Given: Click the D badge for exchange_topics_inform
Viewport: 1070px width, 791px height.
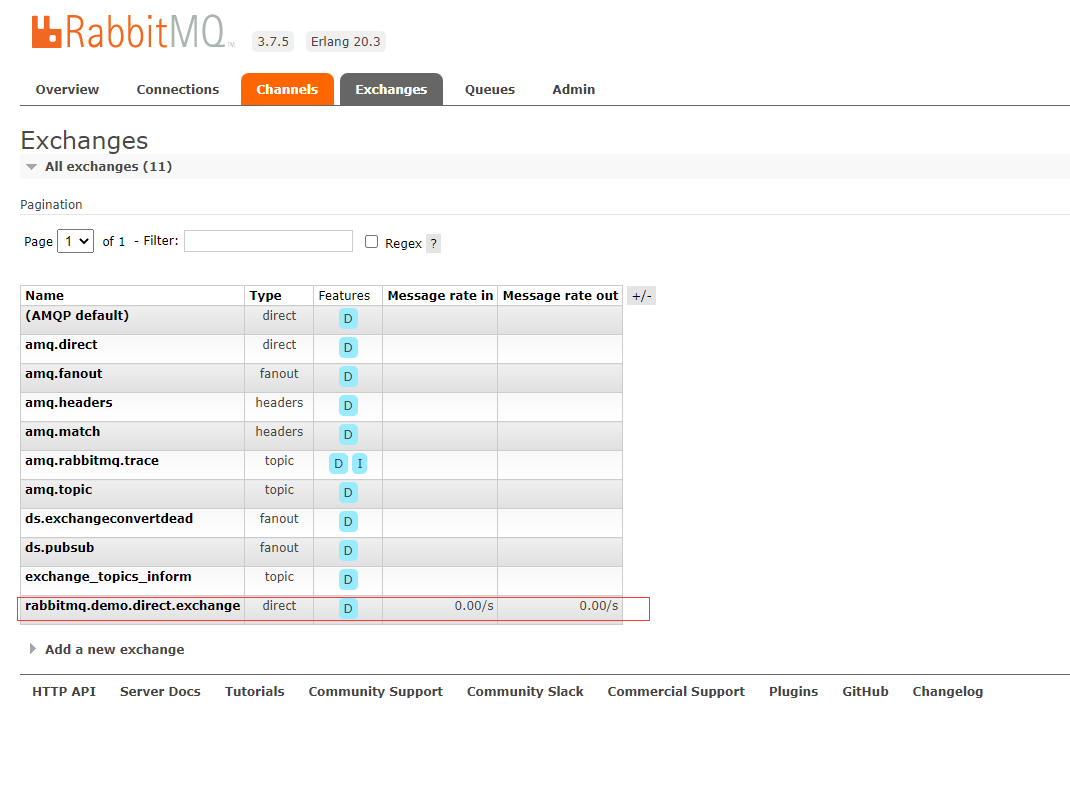Looking at the screenshot, I should point(348,579).
